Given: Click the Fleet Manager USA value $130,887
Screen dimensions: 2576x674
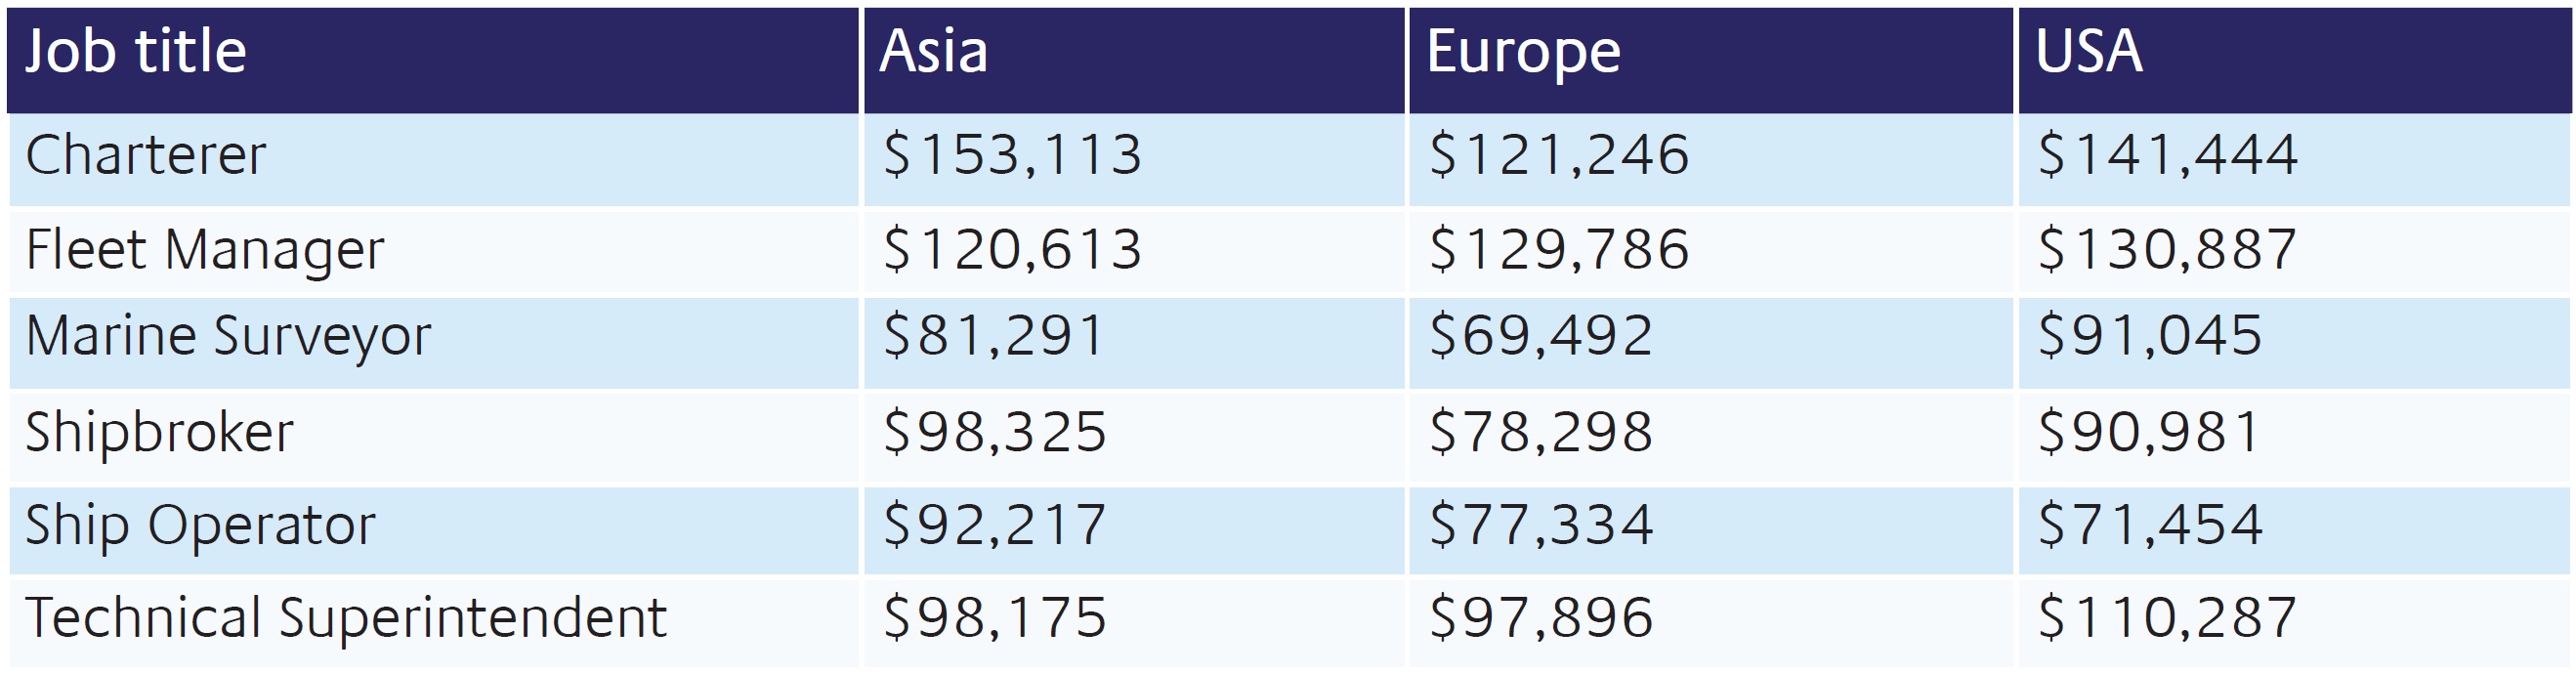Looking at the screenshot, I should point(2167,250).
